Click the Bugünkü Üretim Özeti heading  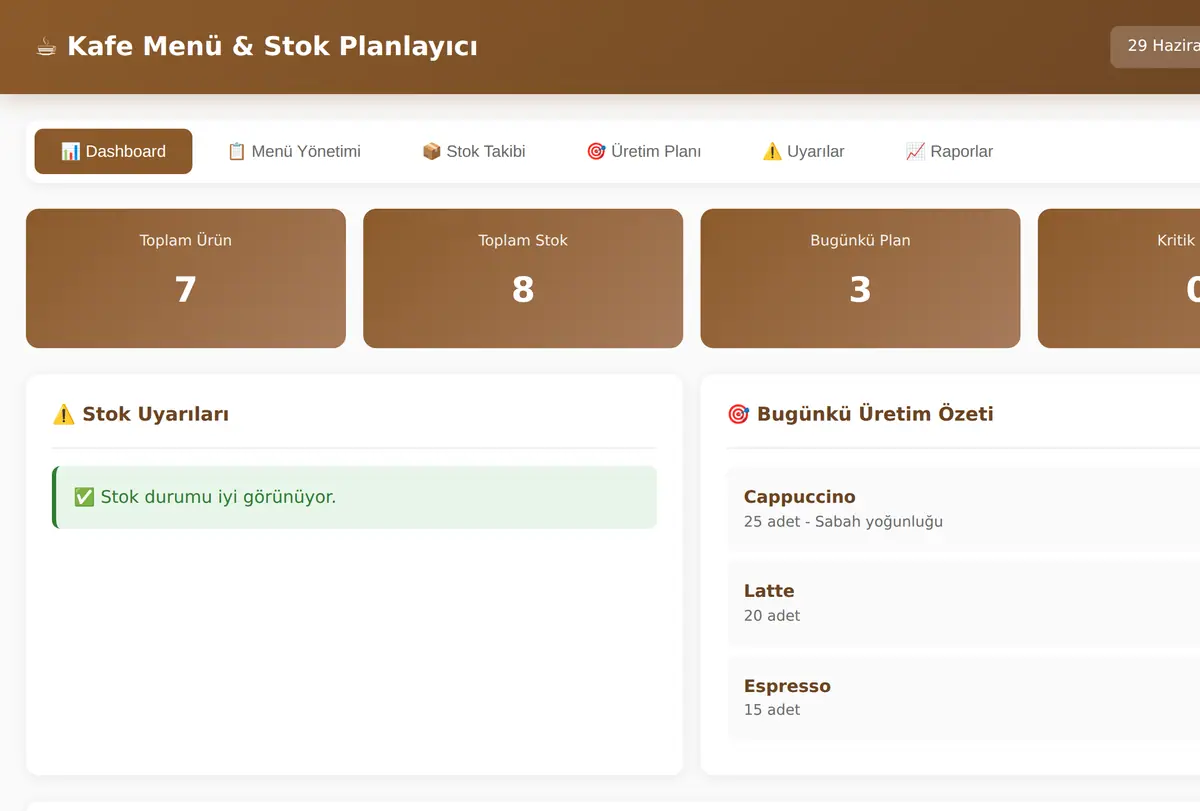click(875, 414)
